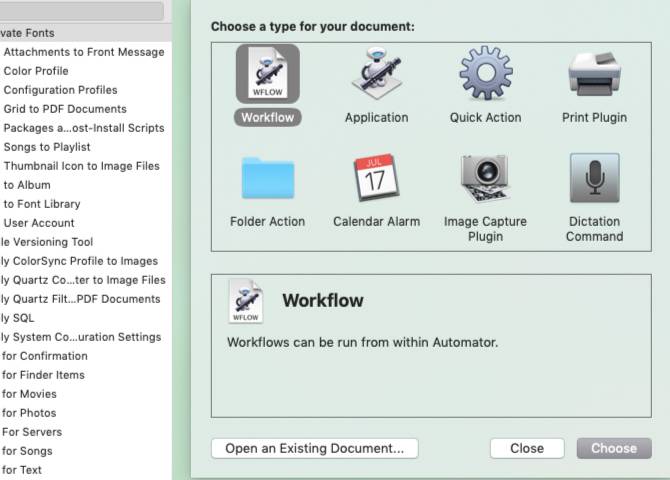670x480 pixels.
Task: Click the 'Workflow' label under selected icon
Action: (x=267, y=118)
